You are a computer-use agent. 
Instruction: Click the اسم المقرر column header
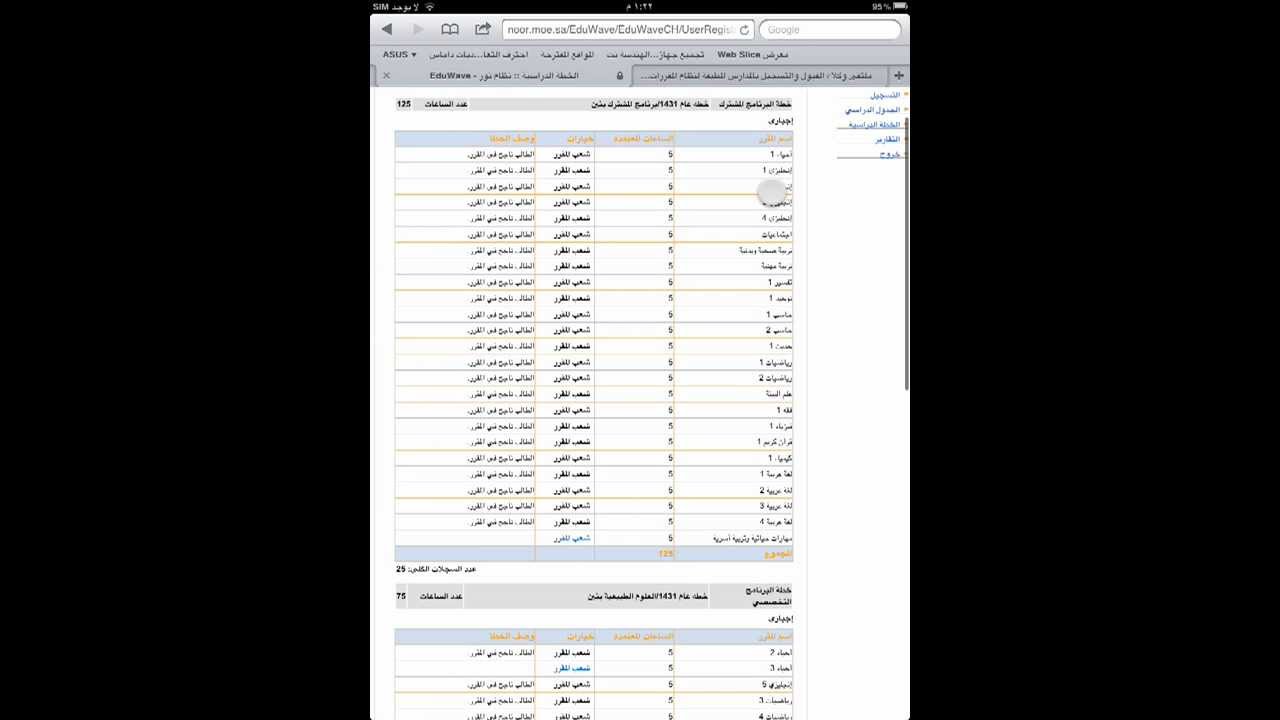775,139
